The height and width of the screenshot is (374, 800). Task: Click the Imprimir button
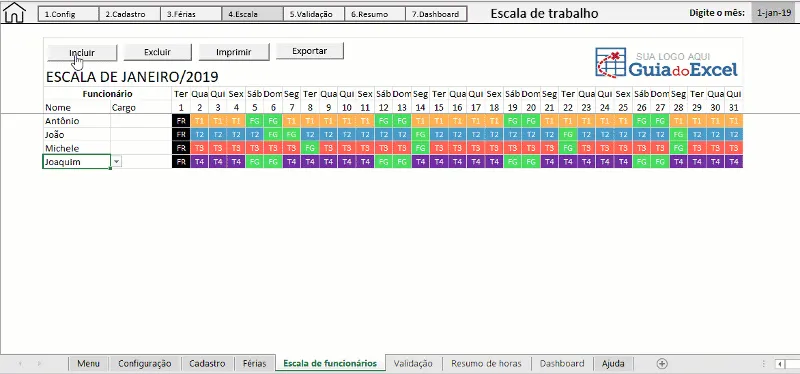click(x=234, y=52)
